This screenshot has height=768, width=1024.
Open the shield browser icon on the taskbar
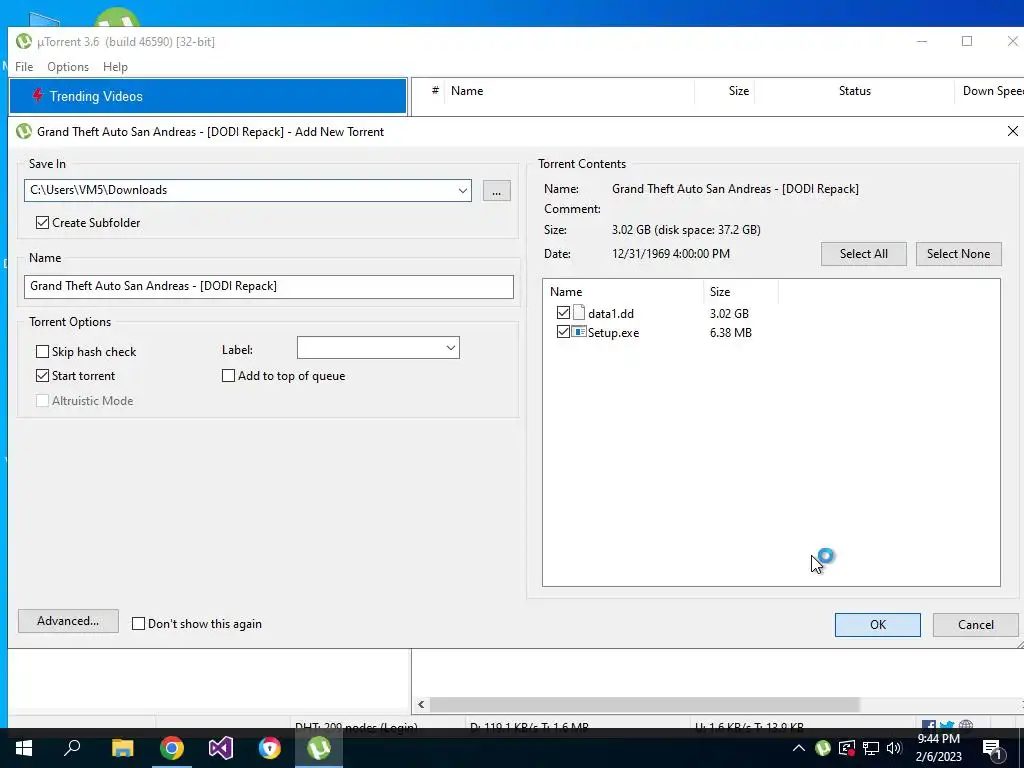[269, 748]
